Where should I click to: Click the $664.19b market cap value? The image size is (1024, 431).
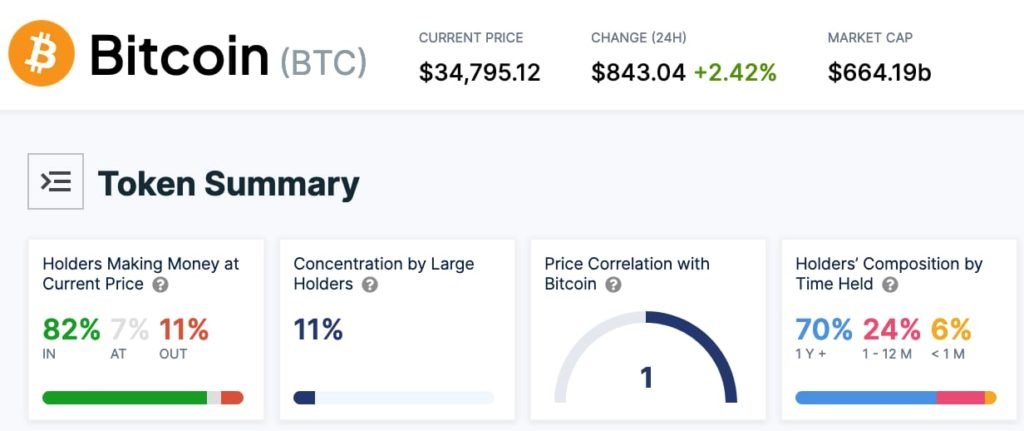(880, 72)
